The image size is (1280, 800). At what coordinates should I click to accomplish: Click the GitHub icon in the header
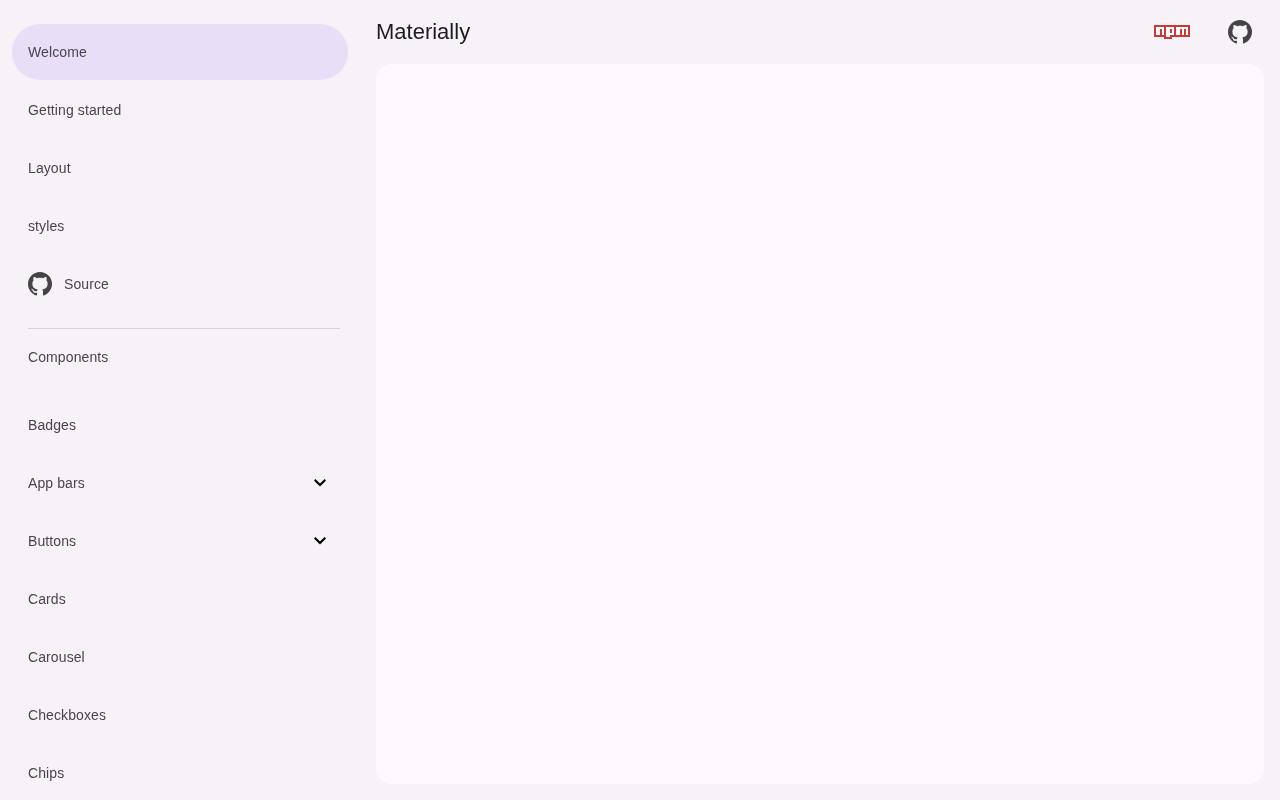point(1239,32)
